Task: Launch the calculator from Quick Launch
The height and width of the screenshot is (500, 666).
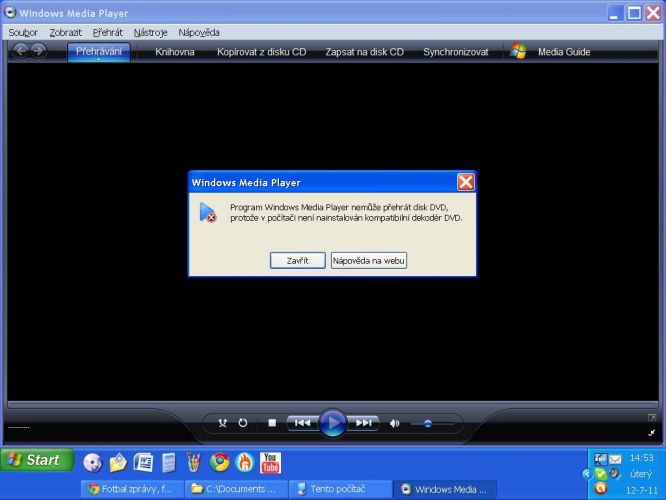Action: [x=169, y=463]
